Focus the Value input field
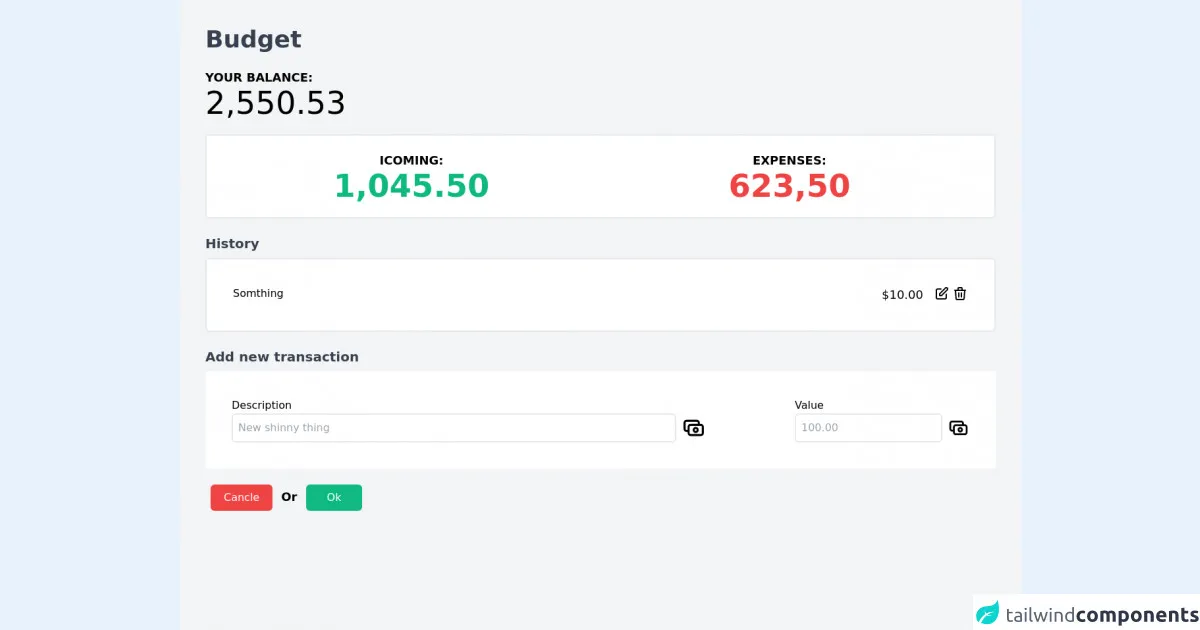The width and height of the screenshot is (1200, 630). 867,428
